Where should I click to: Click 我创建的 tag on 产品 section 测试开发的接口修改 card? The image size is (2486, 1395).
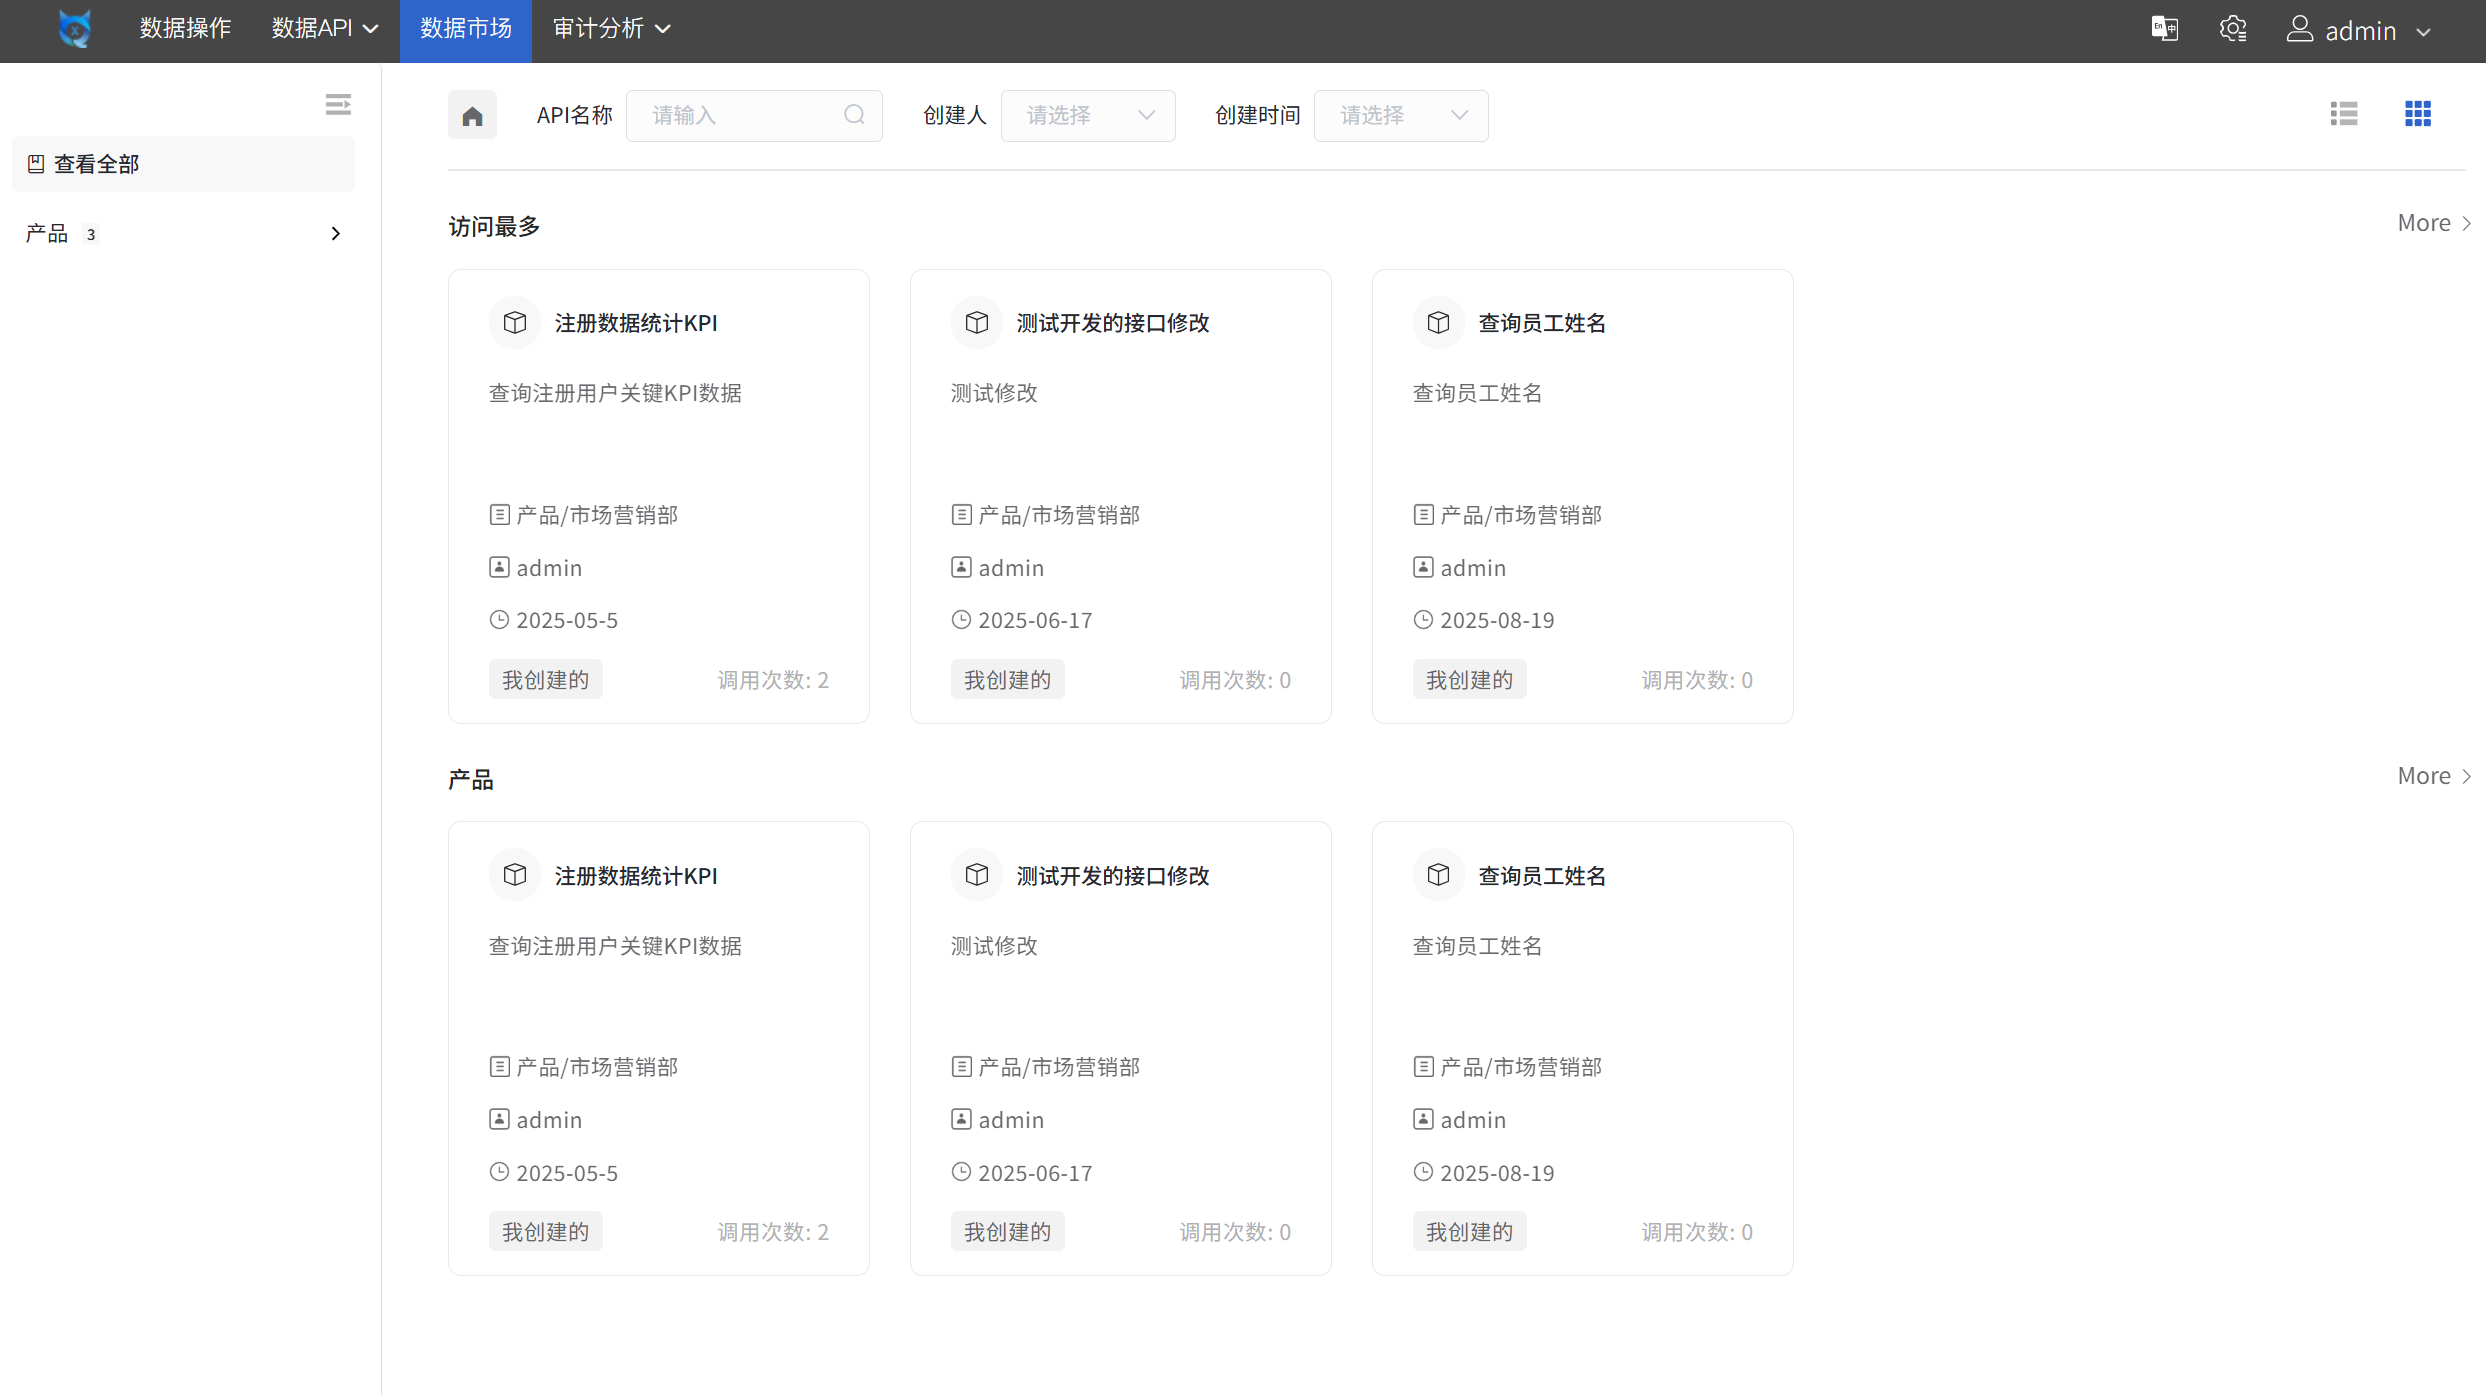pos(1008,1232)
